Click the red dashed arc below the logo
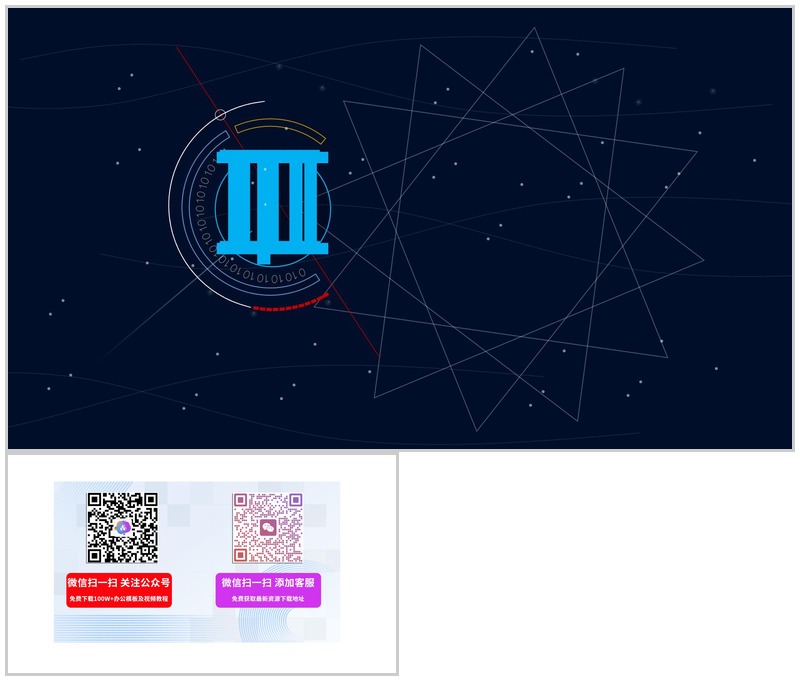This screenshot has height=681, width=800. [285, 308]
